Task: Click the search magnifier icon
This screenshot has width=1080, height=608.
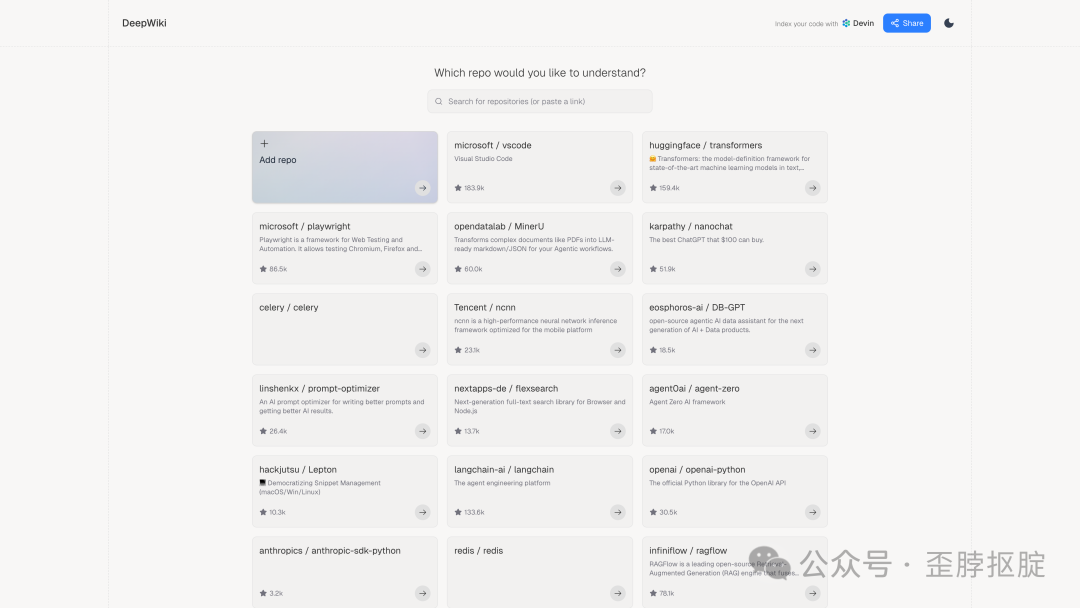Action: [439, 101]
